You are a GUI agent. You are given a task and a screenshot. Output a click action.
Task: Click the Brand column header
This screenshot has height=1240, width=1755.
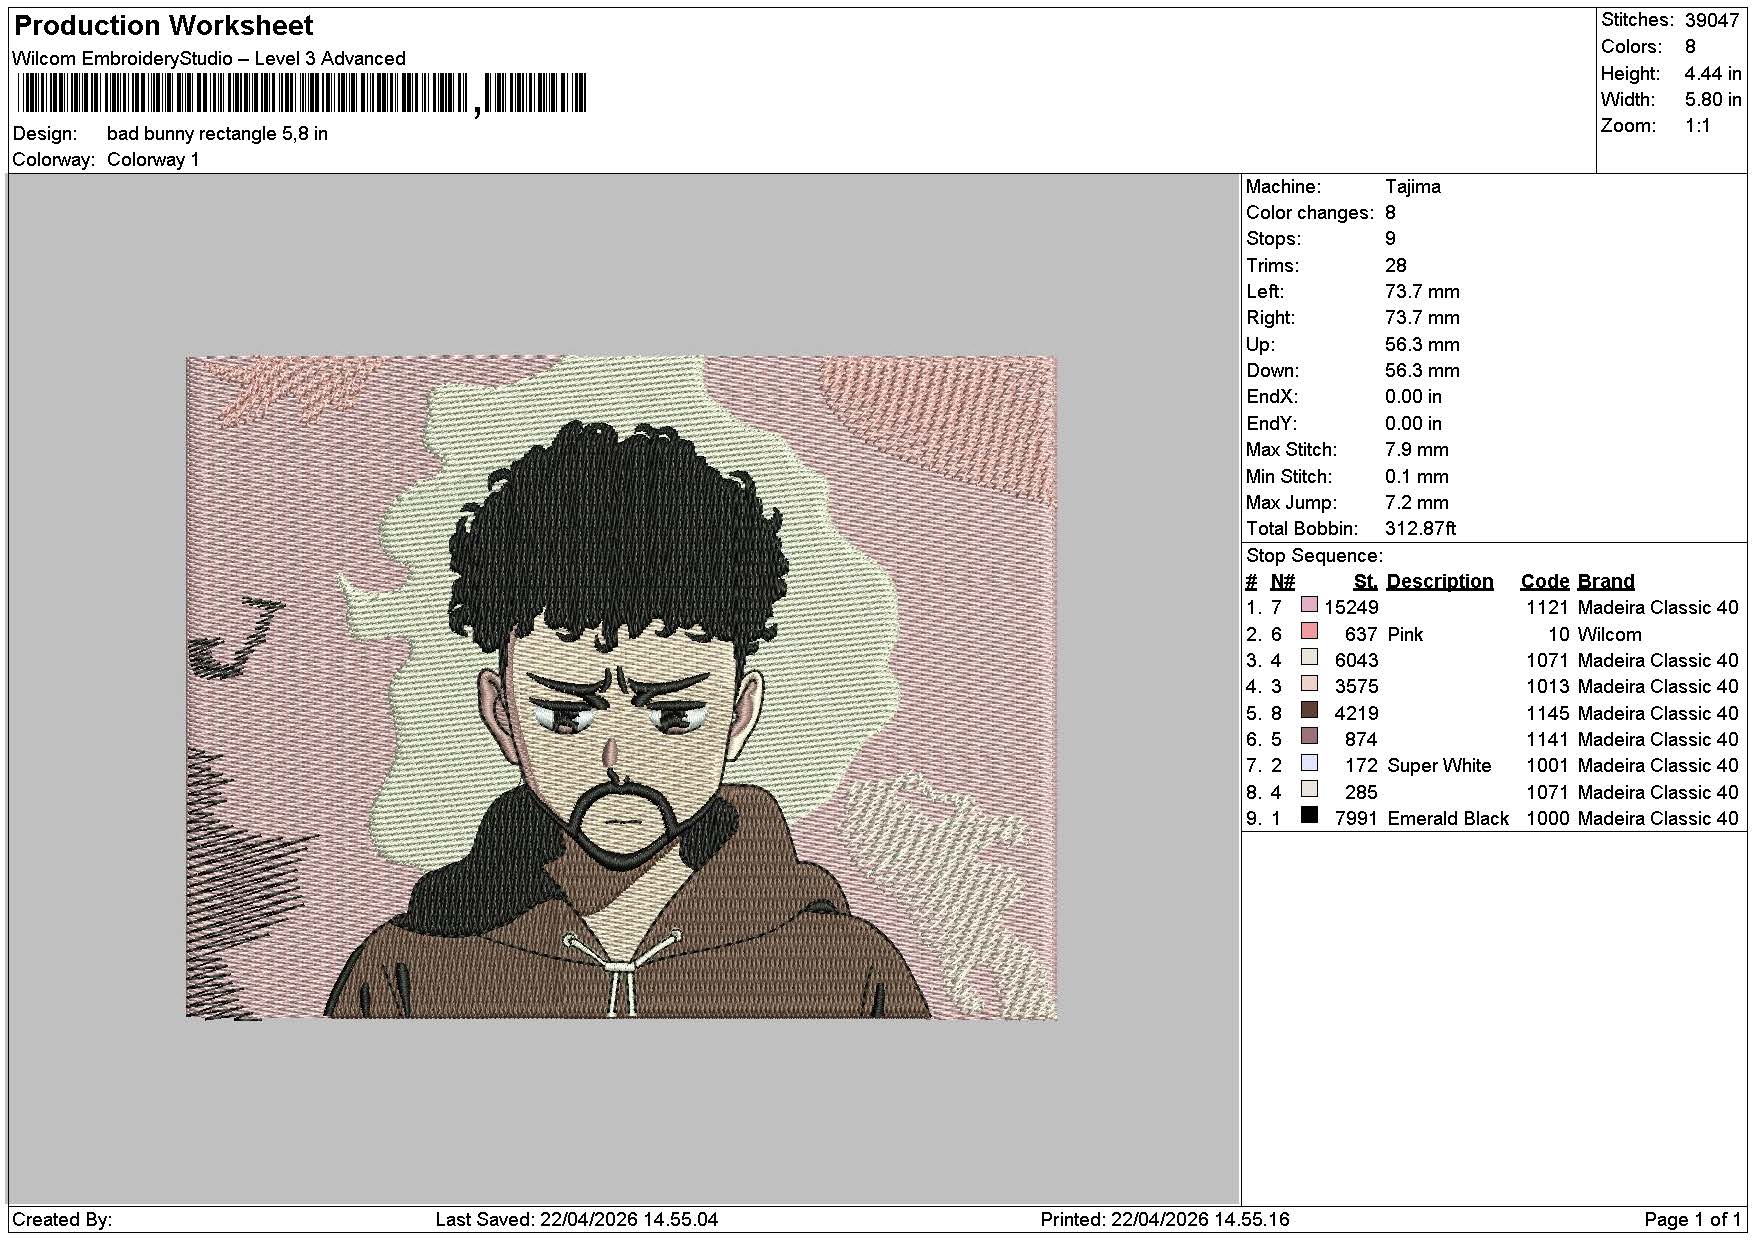(x=1606, y=581)
